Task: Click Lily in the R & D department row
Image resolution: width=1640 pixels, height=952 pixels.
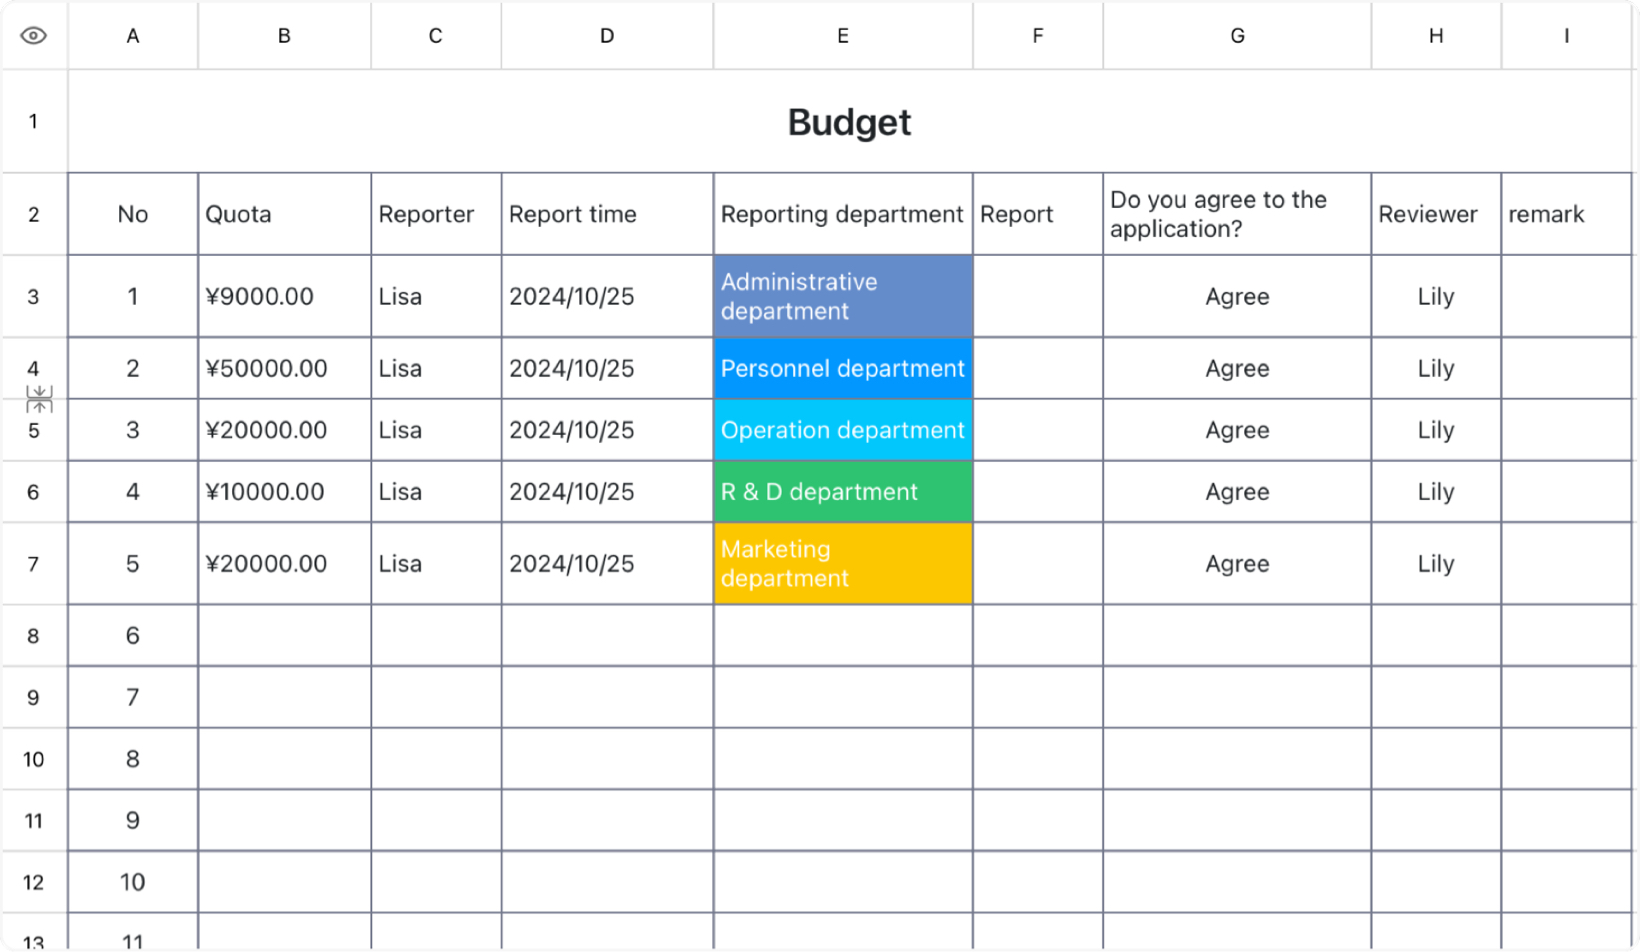Action: [1436, 492]
